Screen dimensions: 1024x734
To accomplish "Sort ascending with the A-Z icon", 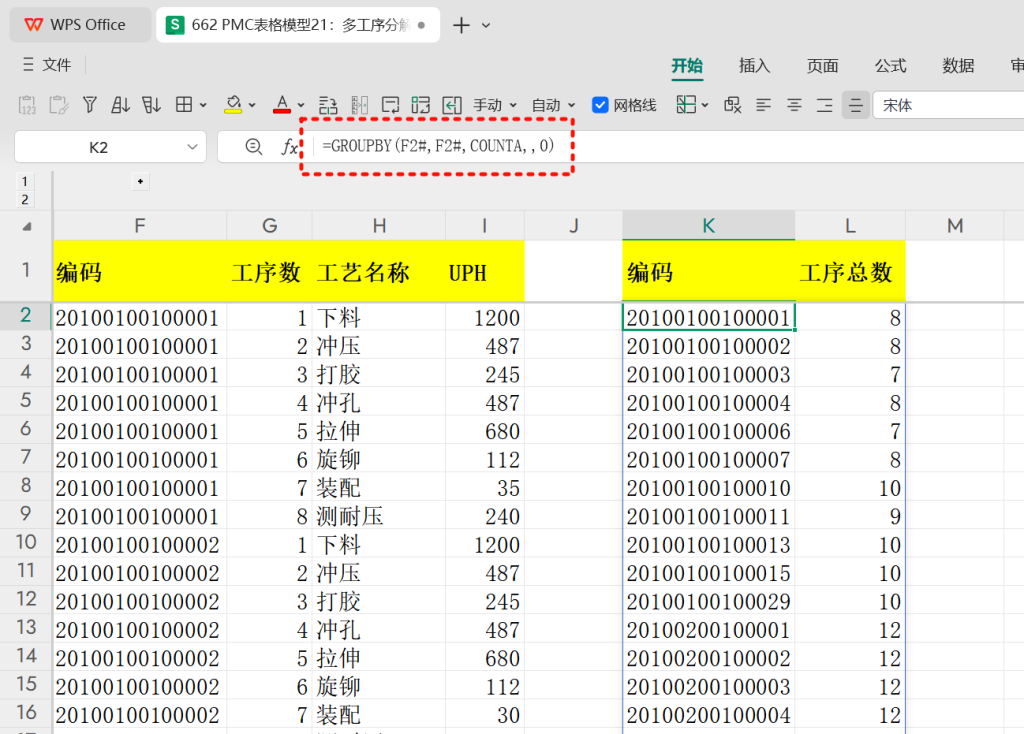I will point(120,105).
